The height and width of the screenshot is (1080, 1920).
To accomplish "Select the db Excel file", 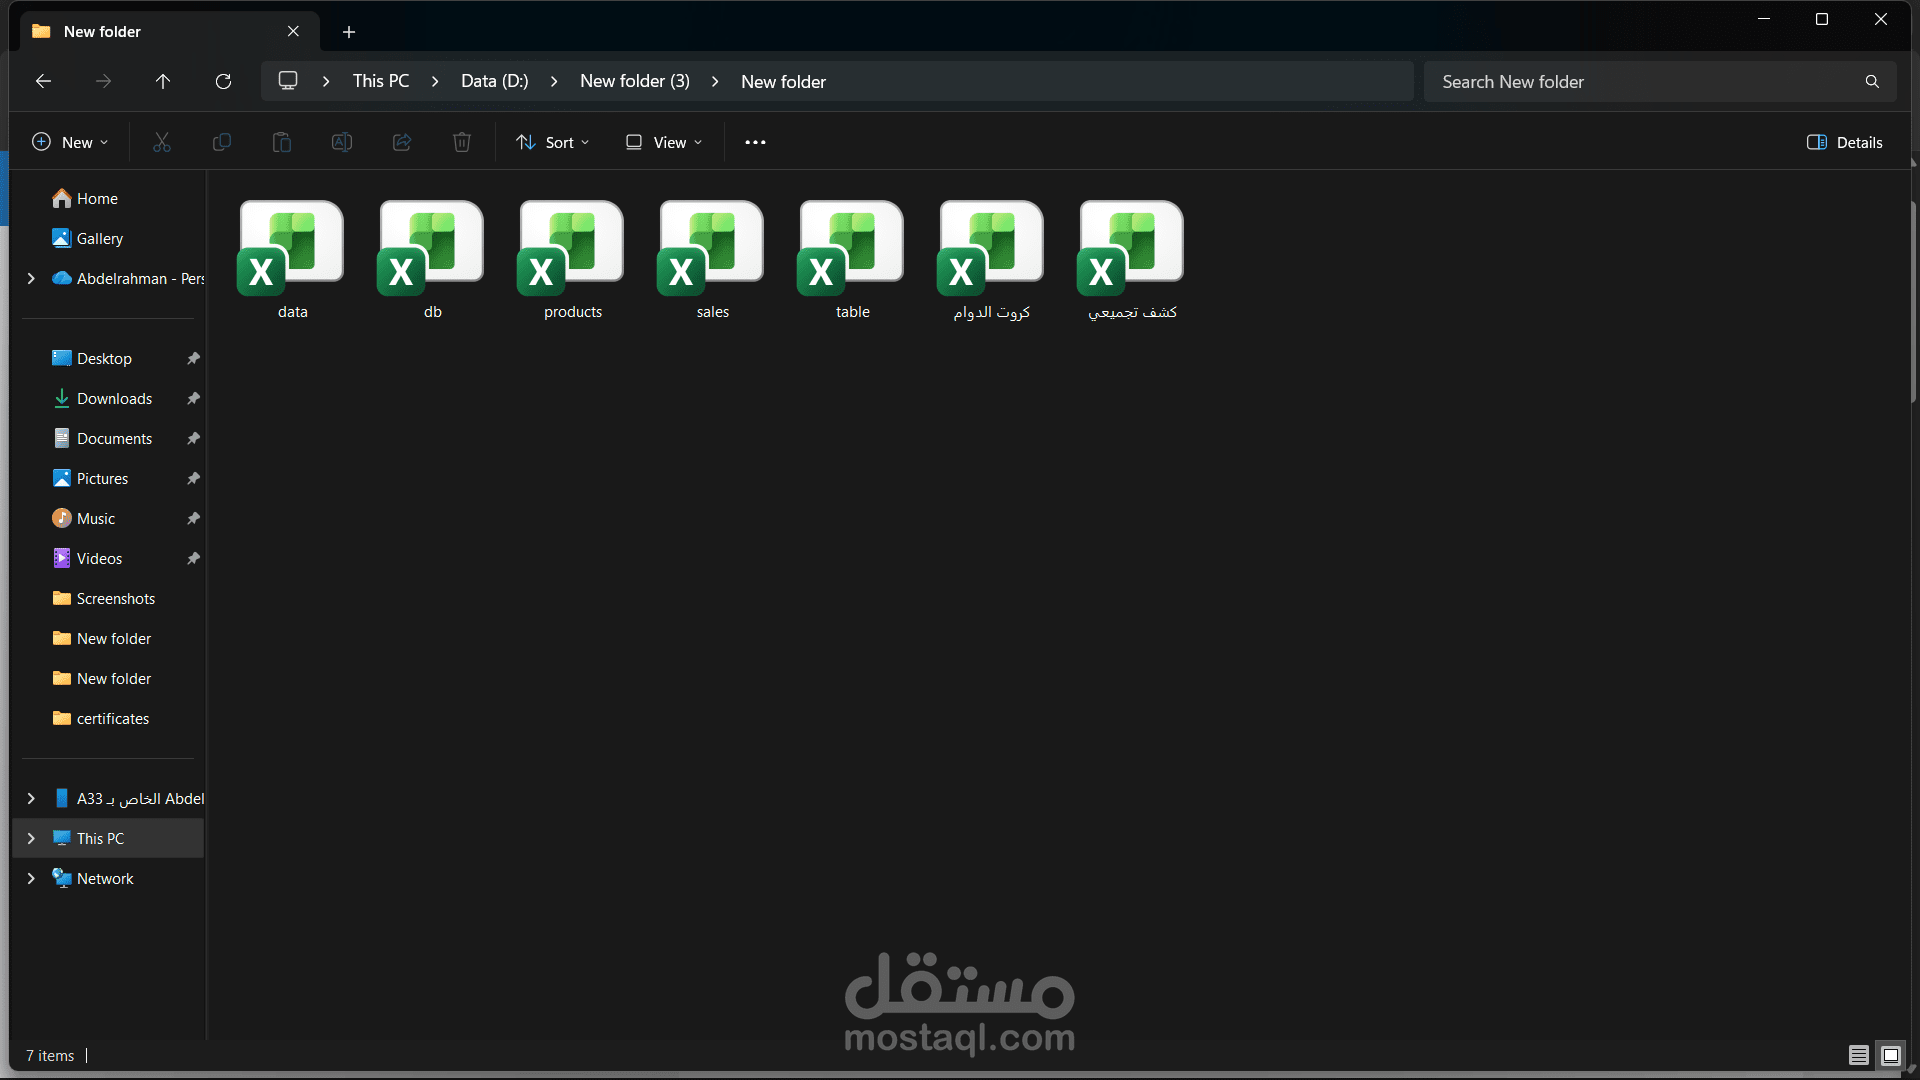I will click(432, 260).
